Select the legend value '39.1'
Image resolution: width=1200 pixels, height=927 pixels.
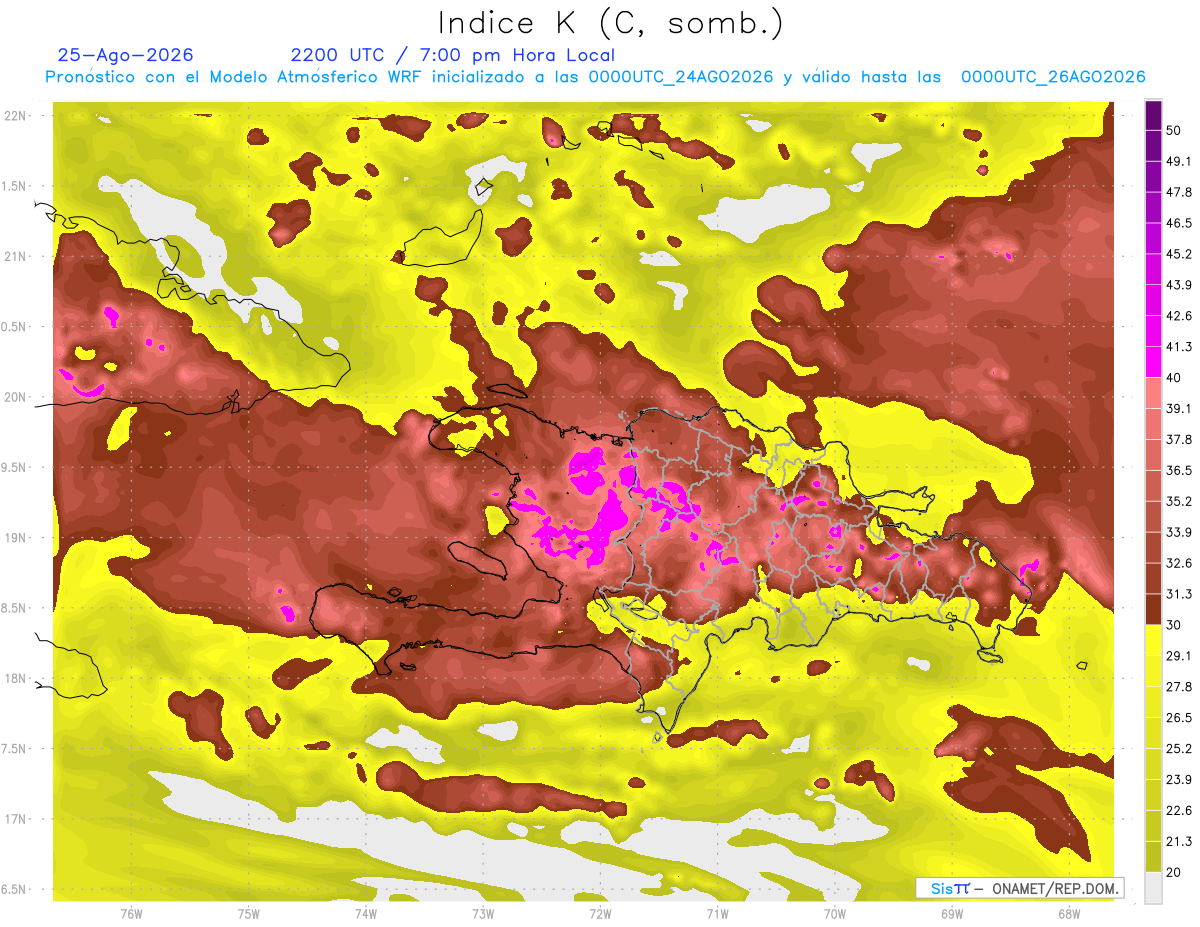(x=1179, y=409)
